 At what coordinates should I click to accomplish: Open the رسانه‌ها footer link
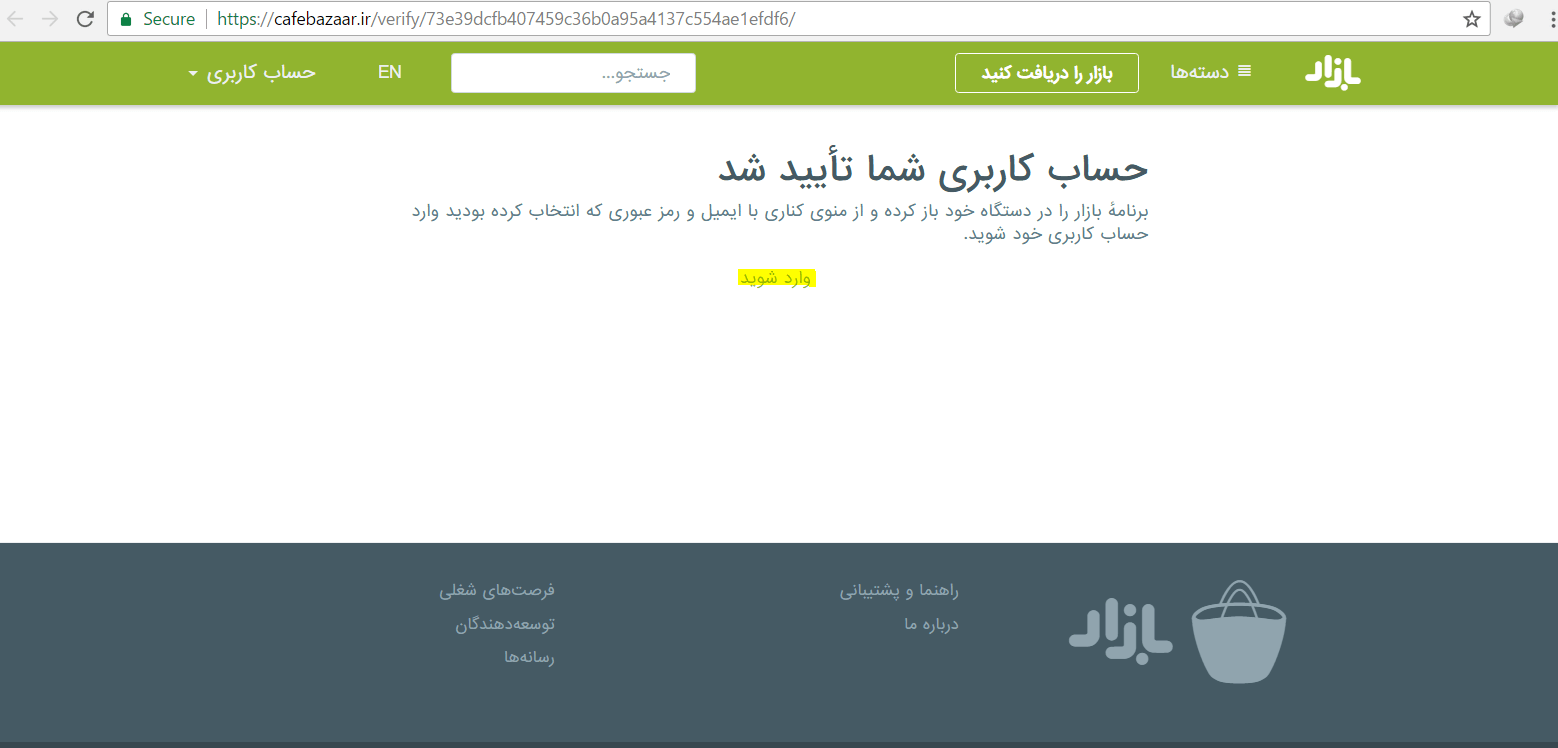(x=529, y=657)
